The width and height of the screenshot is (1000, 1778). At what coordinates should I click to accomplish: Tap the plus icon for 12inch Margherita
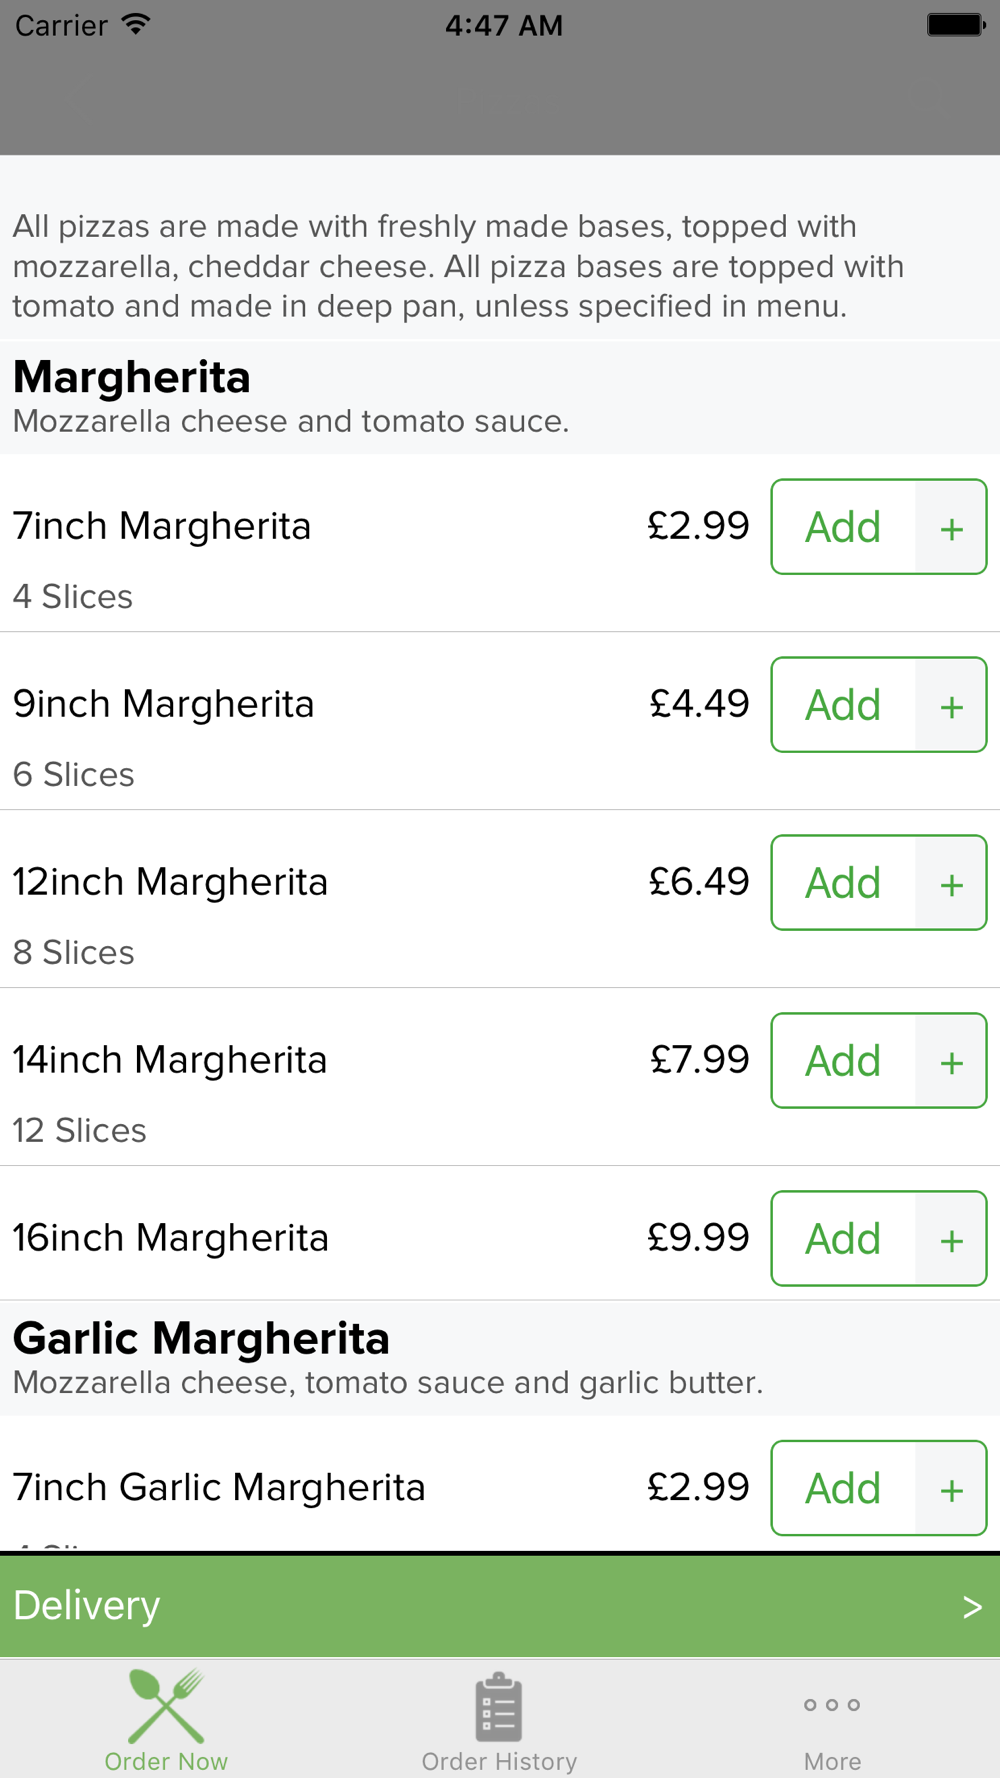click(x=951, y=883)
